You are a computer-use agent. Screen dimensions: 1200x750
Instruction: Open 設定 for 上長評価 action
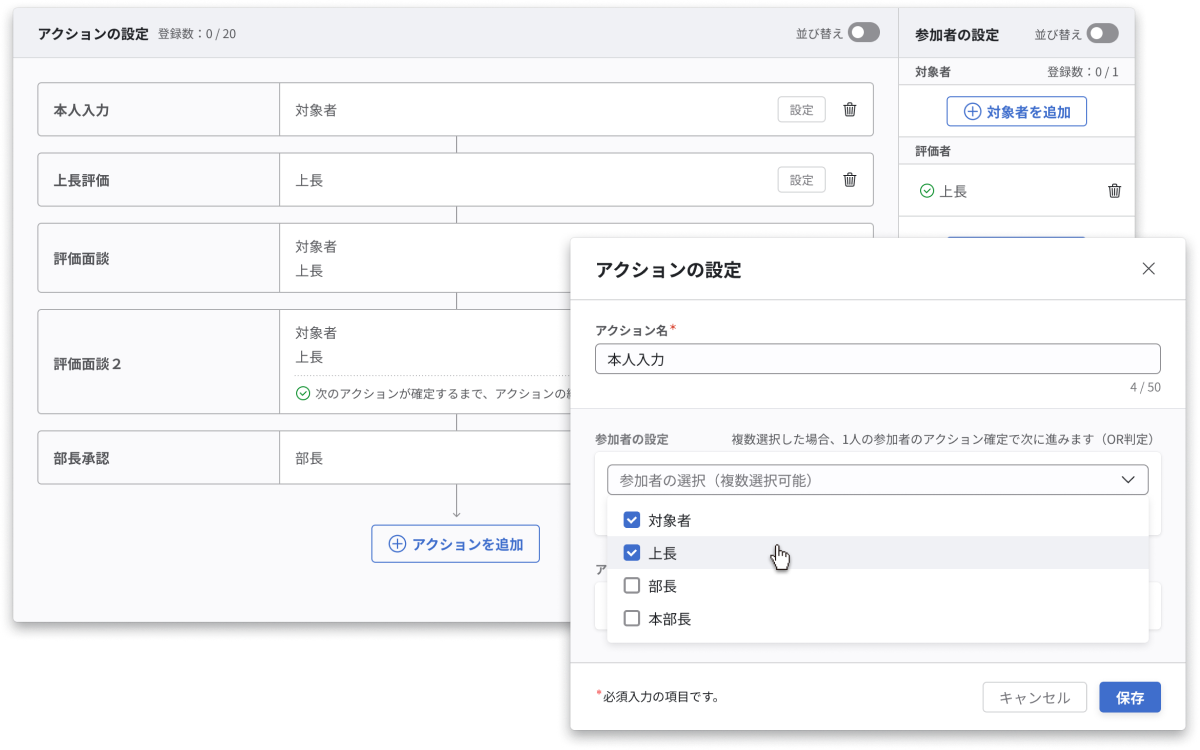[801, 180]
